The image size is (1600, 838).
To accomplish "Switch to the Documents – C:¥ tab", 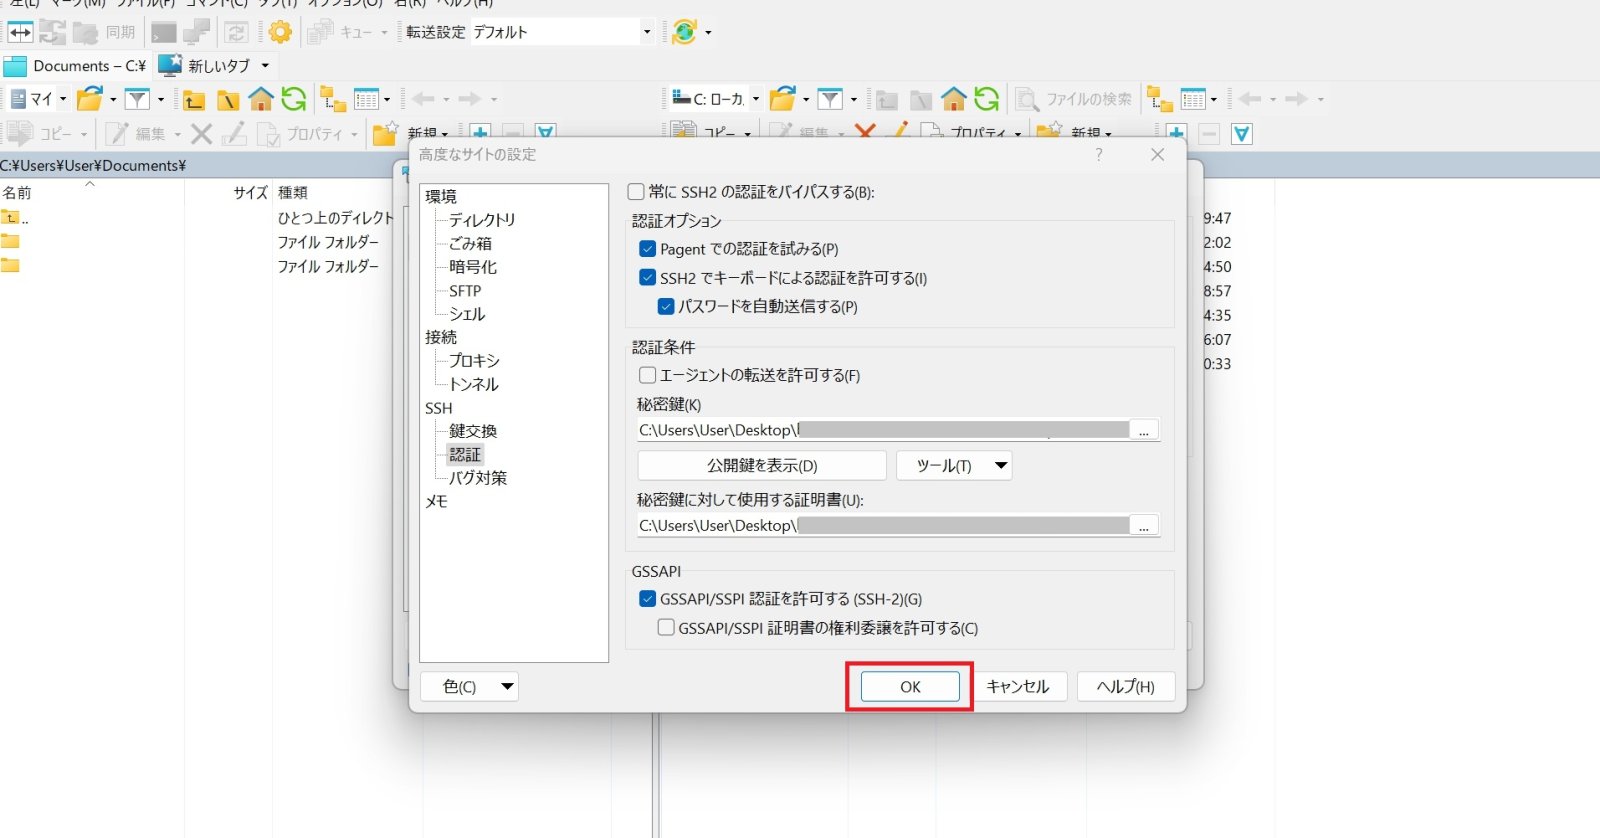I will pyautogui.click(x=75, y=66).
